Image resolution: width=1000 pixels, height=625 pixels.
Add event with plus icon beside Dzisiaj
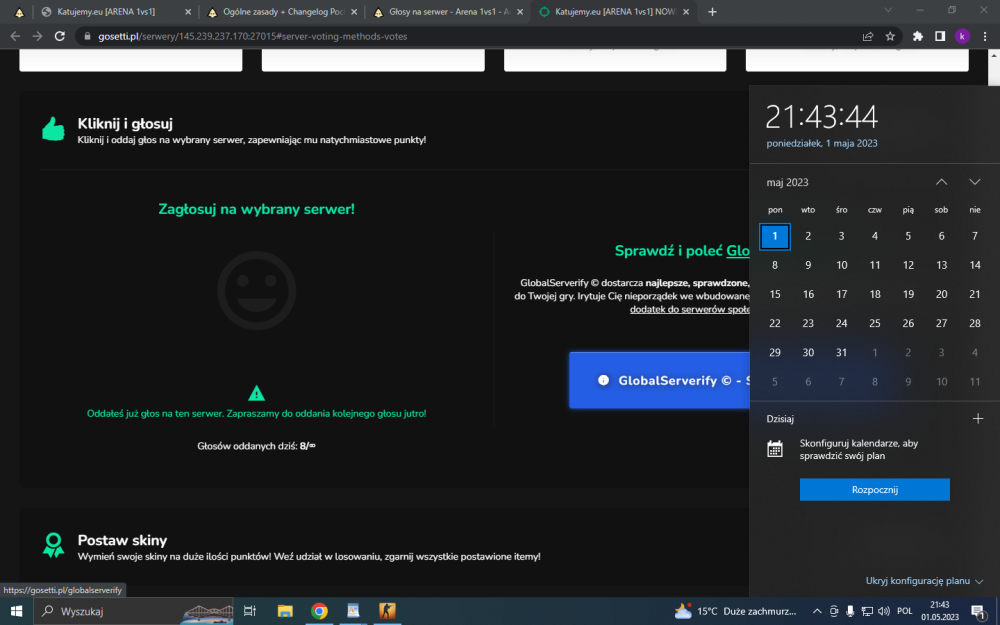click(x=978, y=418)
